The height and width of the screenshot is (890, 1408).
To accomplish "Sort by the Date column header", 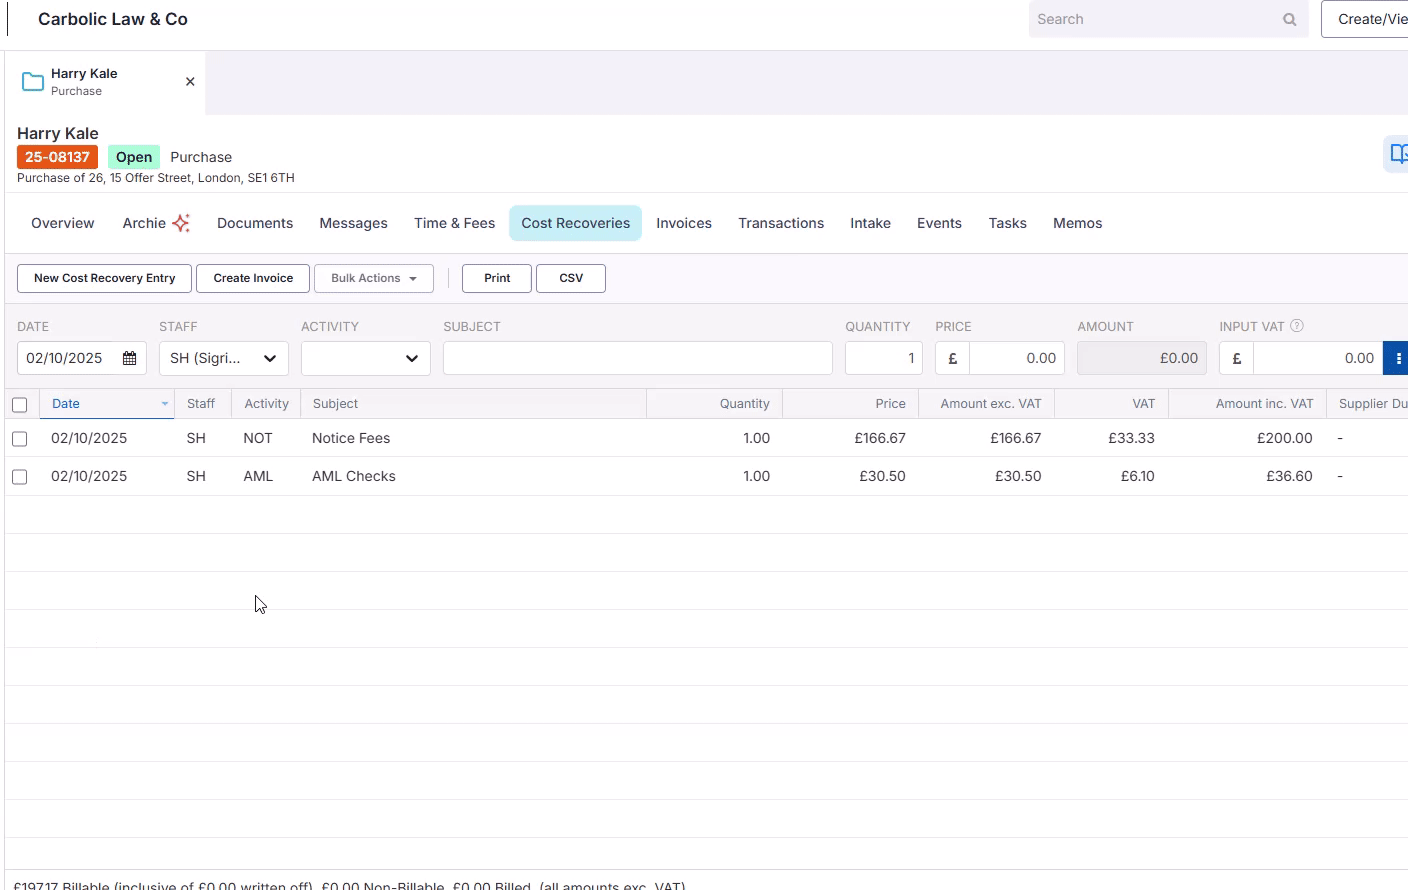I will click(x=67, y=404).
